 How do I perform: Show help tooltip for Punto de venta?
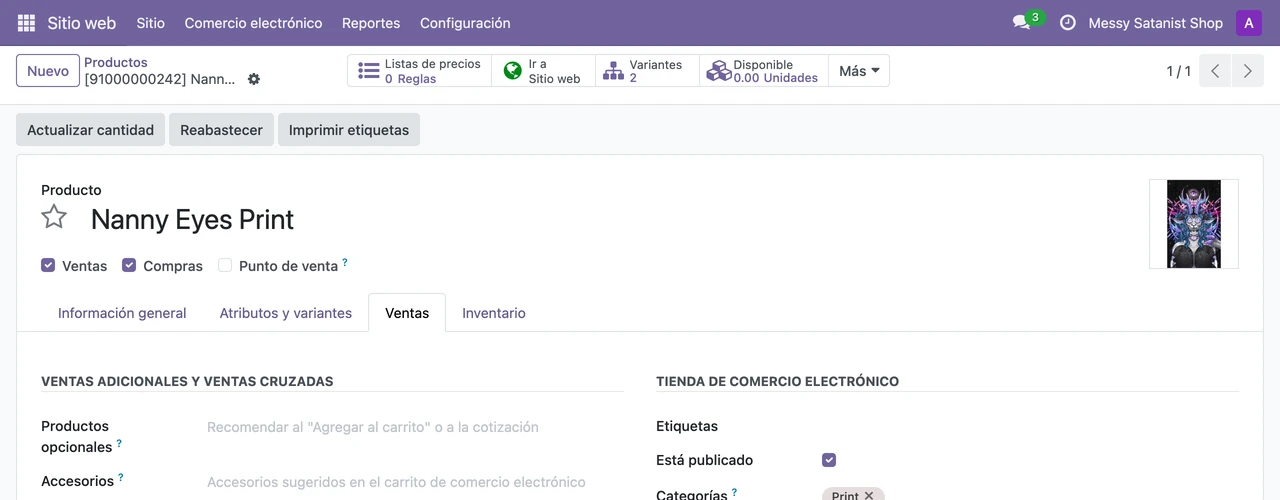tap(345, 262)
